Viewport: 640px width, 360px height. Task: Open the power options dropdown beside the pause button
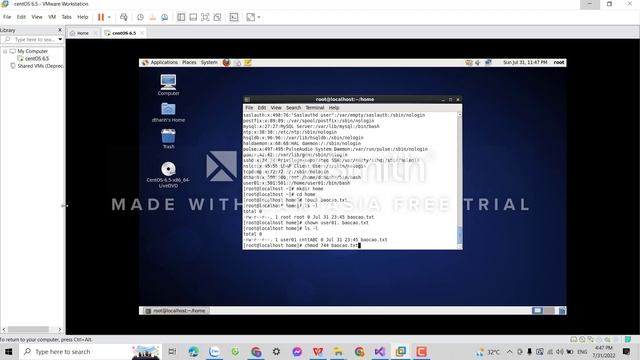[x=109, y=17]
